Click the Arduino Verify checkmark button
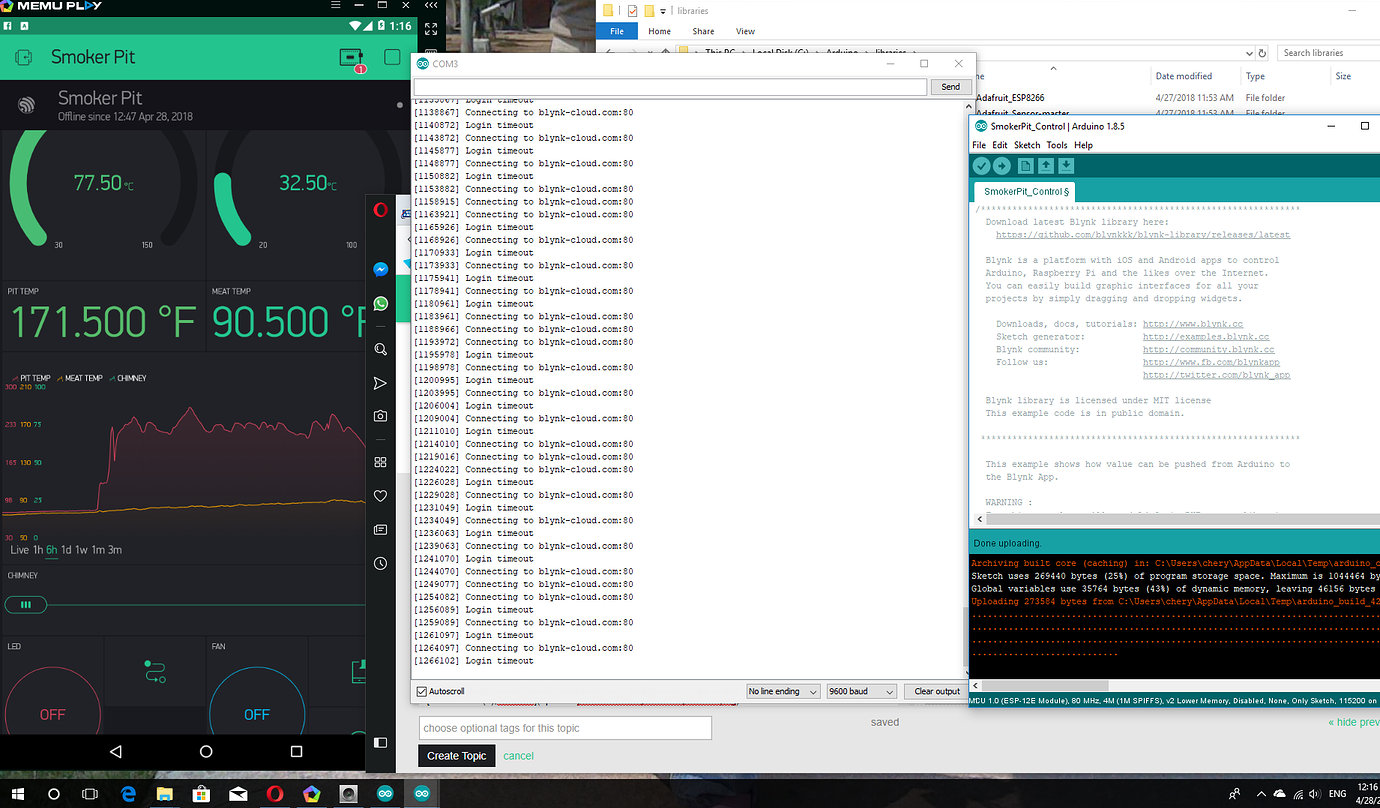This screenshot has height=808, width=1380. point(981,166)
